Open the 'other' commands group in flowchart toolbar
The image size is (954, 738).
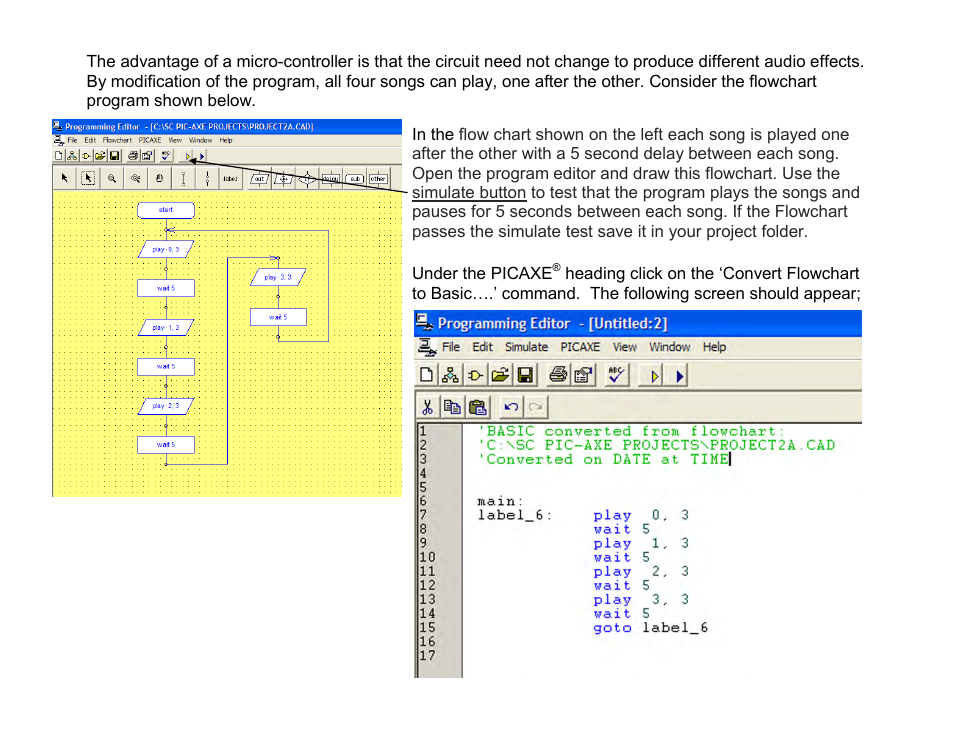tap(378, 178)
